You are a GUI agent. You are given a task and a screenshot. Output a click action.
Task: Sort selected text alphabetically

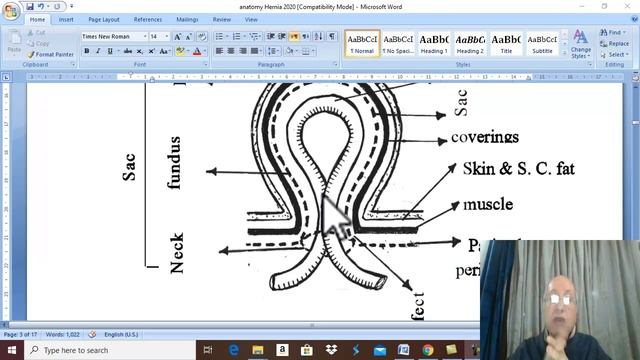click(x=318, y=37)
